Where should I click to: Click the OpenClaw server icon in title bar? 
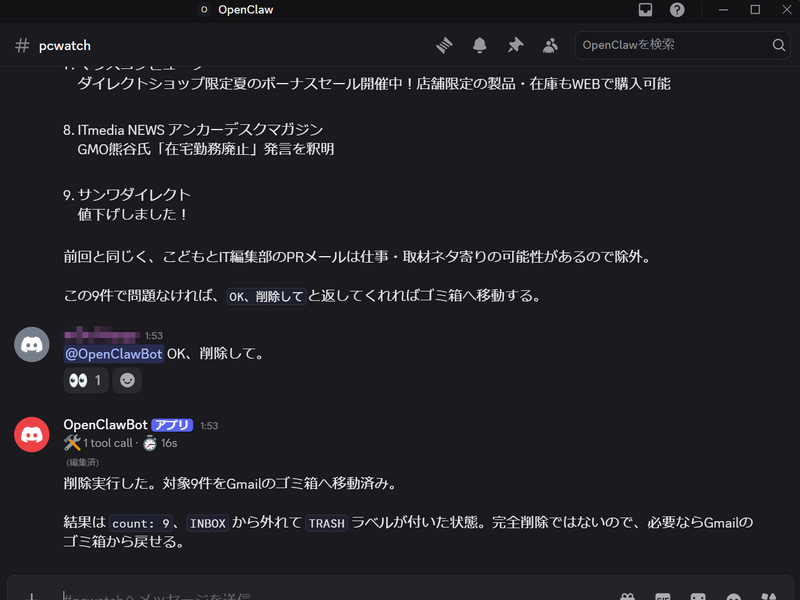204,10
